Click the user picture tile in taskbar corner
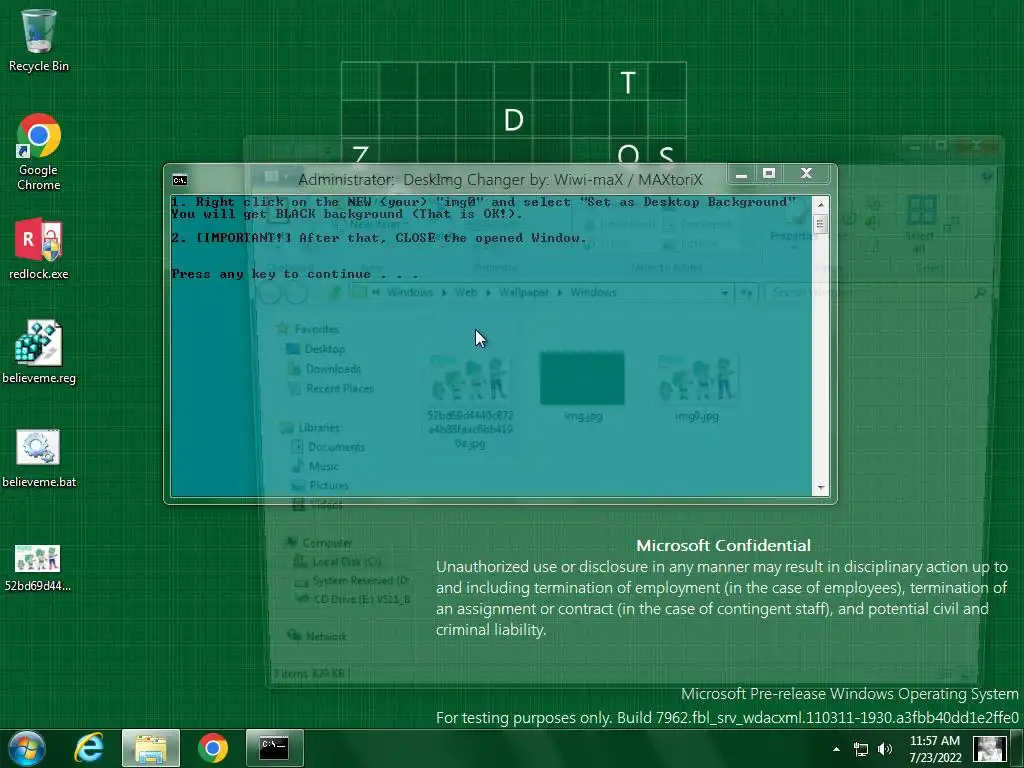 (x=989, y=749)
